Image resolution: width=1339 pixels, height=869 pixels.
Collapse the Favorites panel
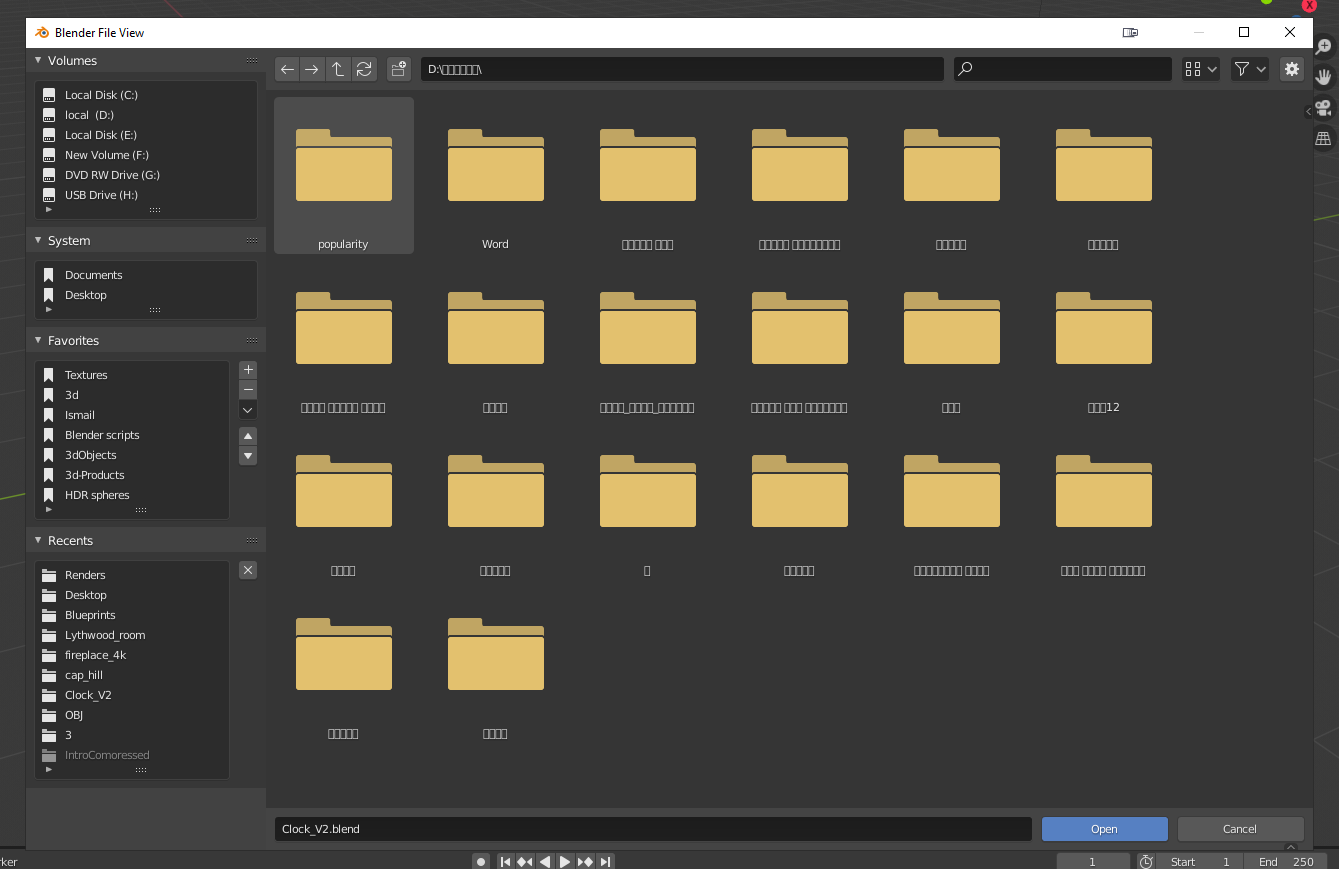pyautogui.click(x=38, y=340)
